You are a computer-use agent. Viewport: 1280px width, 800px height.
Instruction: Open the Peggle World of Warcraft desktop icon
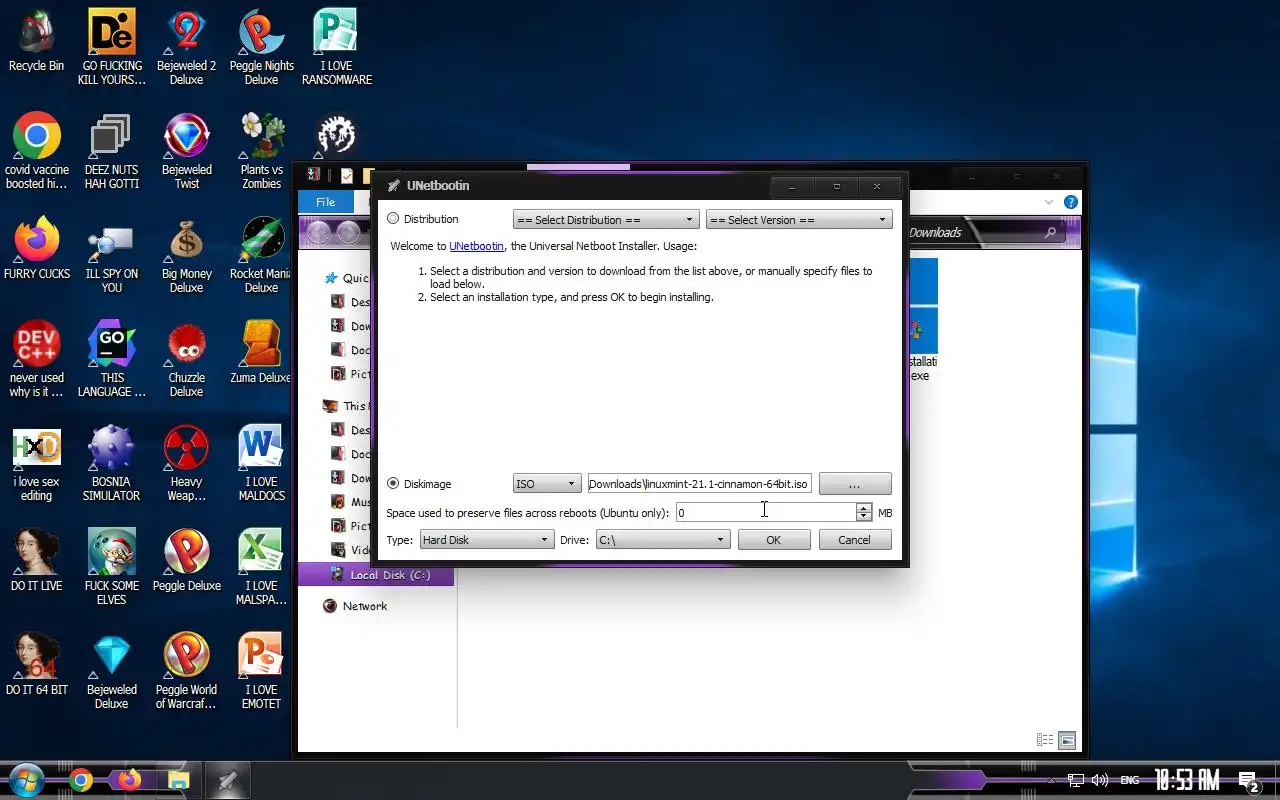pyautogui.click(x=186, y=671)
